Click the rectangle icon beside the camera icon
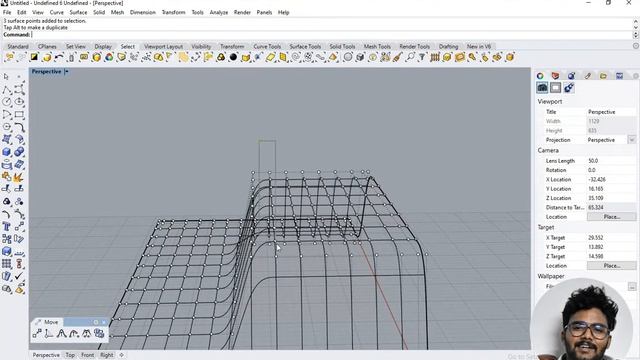640x360 pixels. click(556, 87)
